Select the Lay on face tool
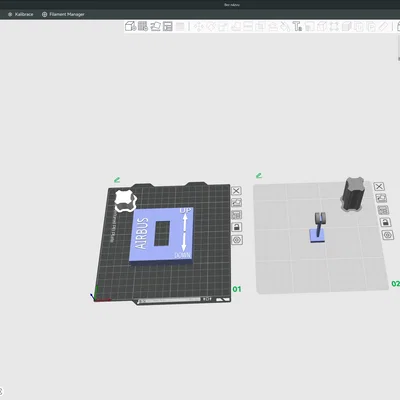The image size is (400, 400). point(236,26)
